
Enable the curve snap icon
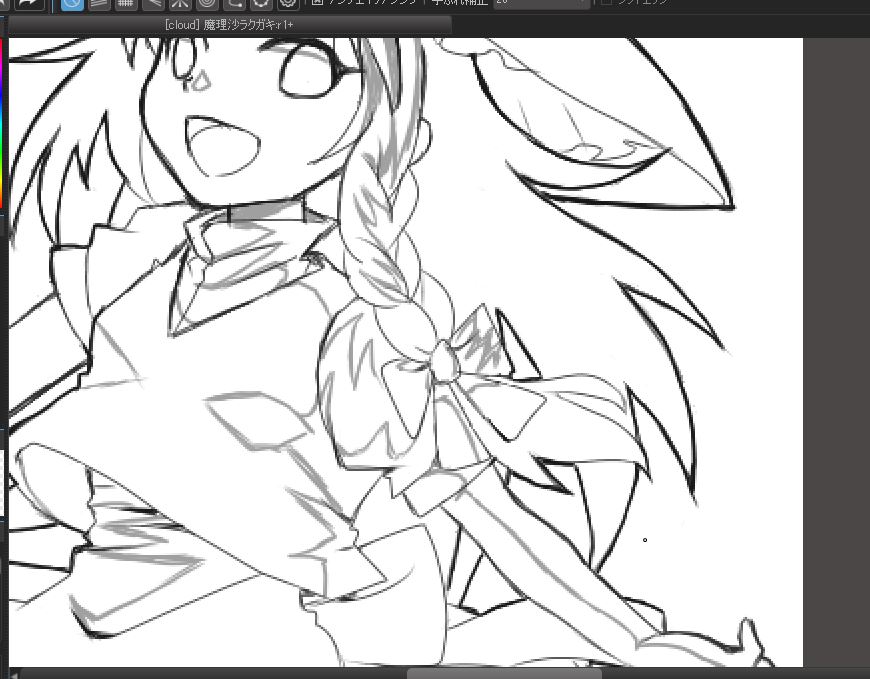pos(234,4)
